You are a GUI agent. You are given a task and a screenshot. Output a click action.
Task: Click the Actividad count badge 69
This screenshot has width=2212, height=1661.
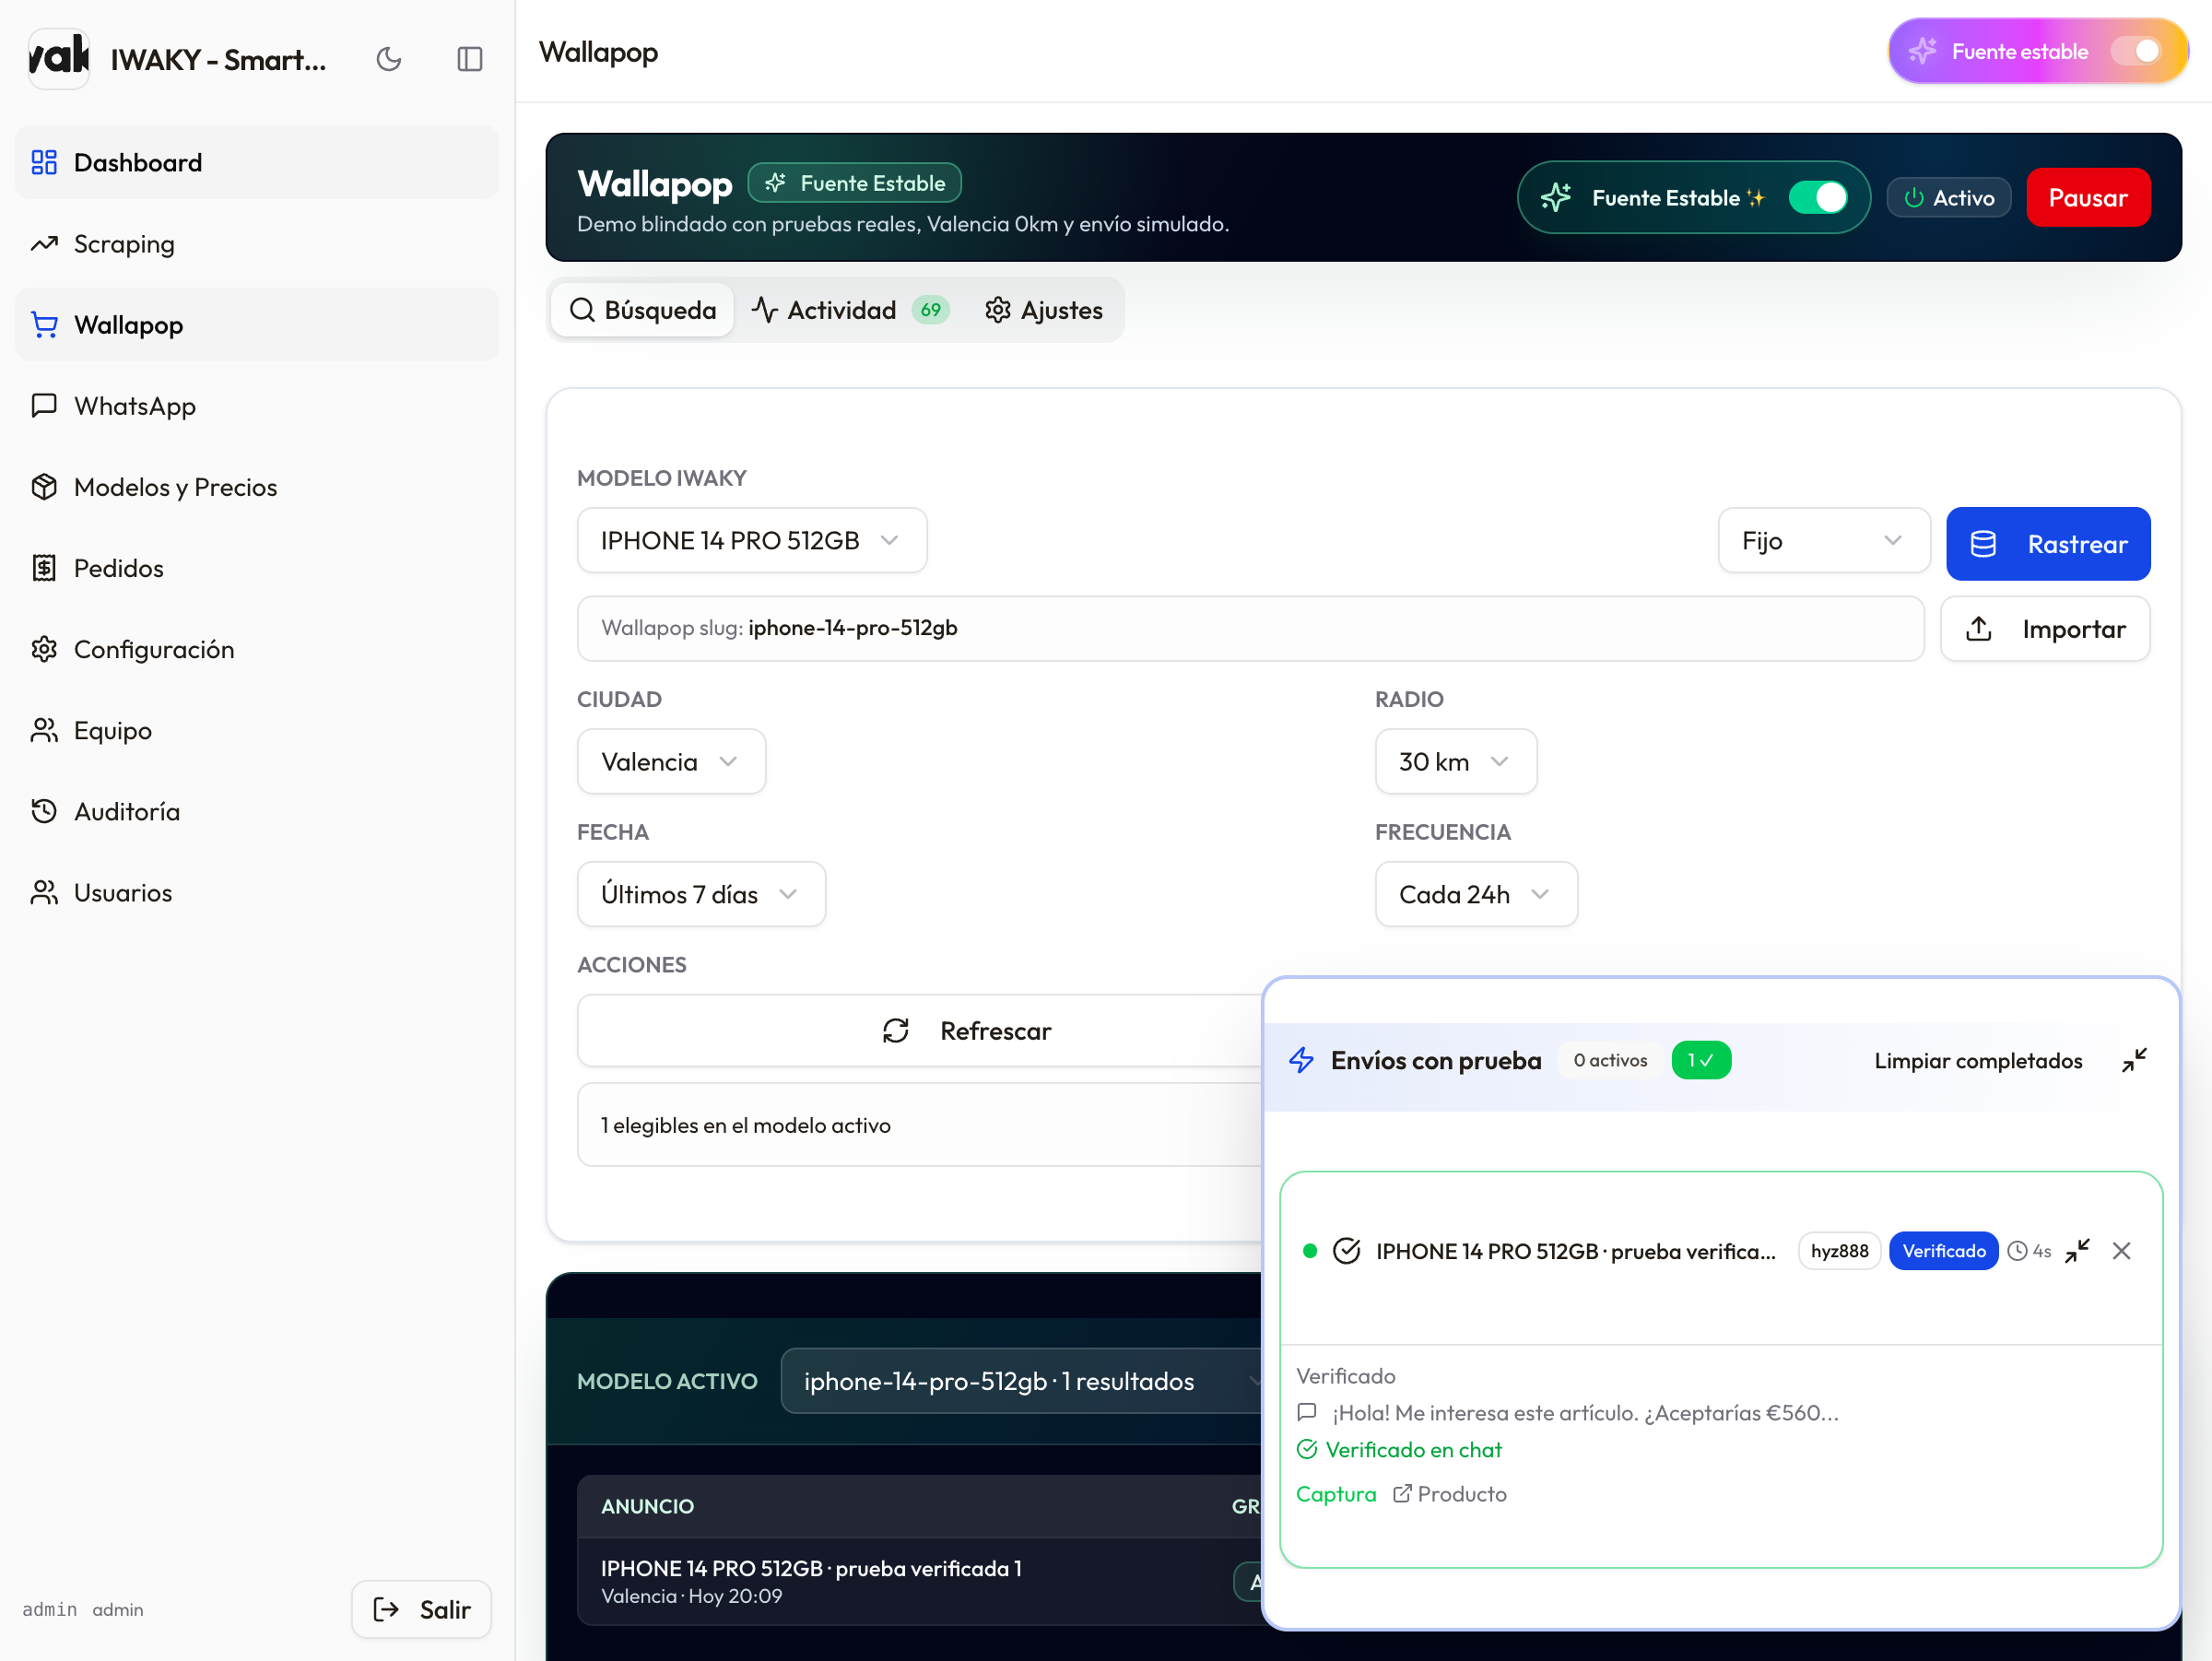tap(930, 310)
